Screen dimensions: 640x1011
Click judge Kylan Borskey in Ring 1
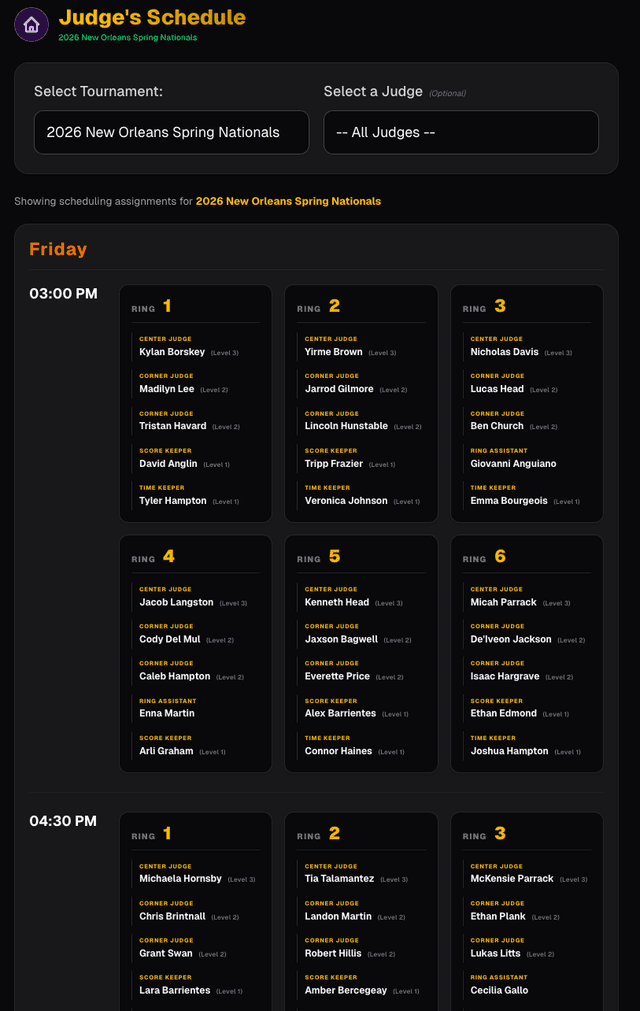coord(172,352)
